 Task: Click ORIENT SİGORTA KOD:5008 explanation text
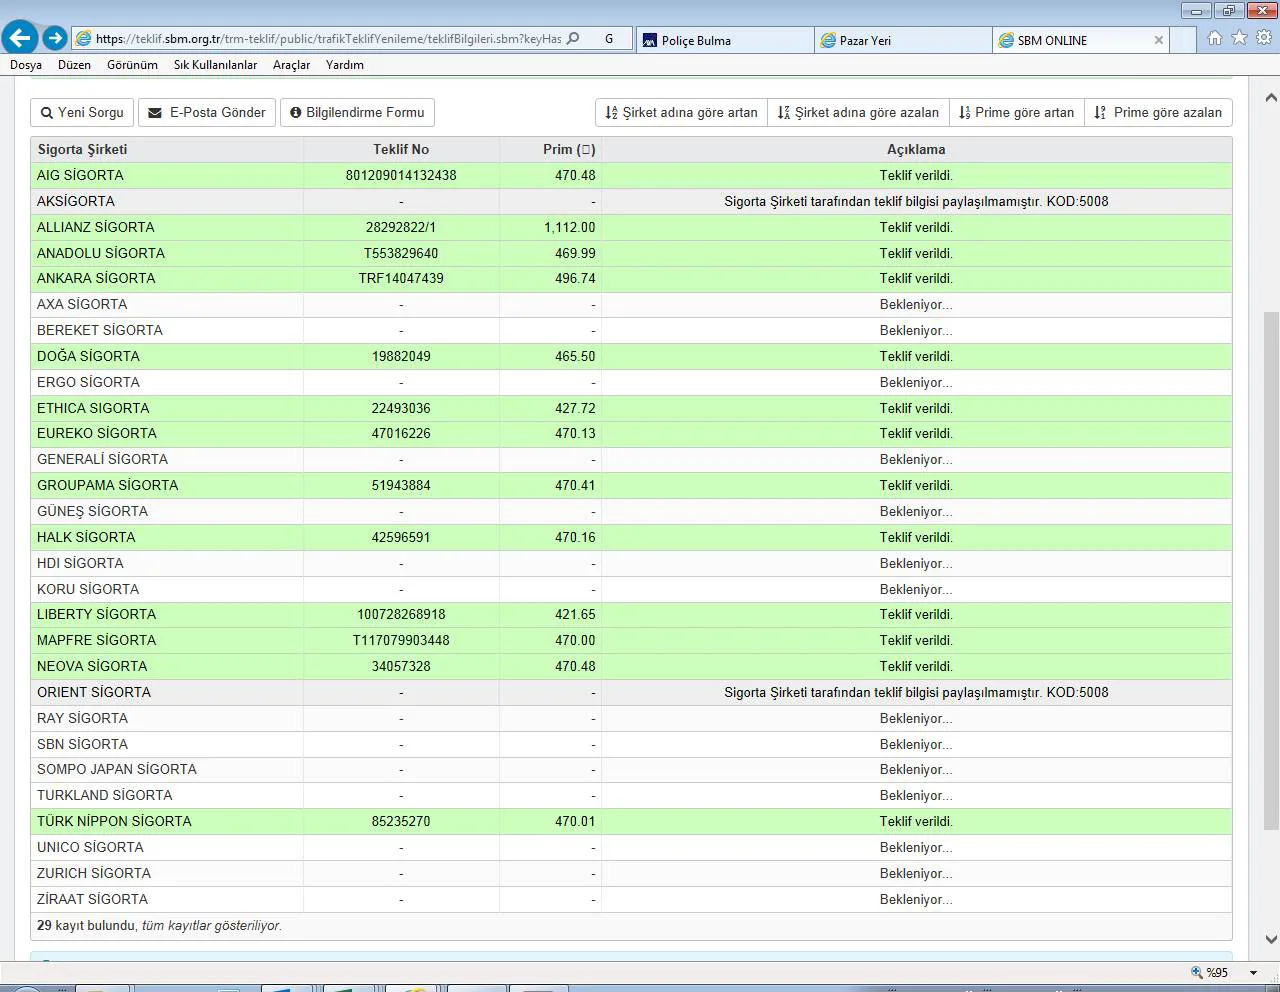(x=916, y=692)
